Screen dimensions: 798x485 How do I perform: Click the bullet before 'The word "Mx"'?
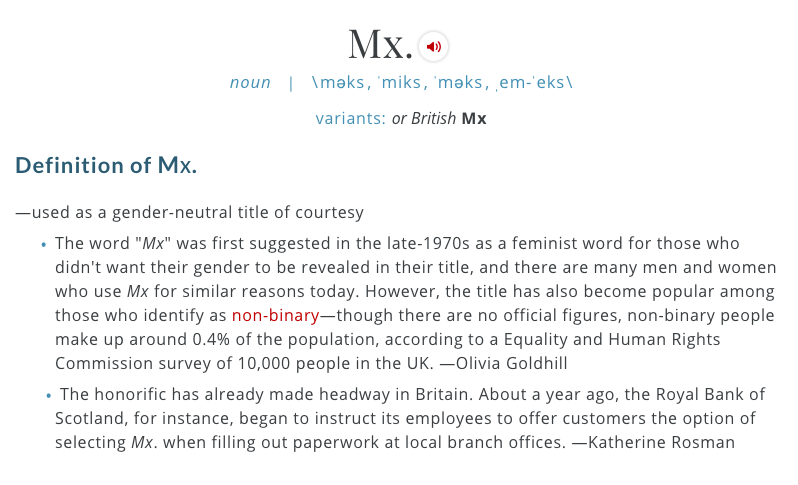(x=44, y=245)
